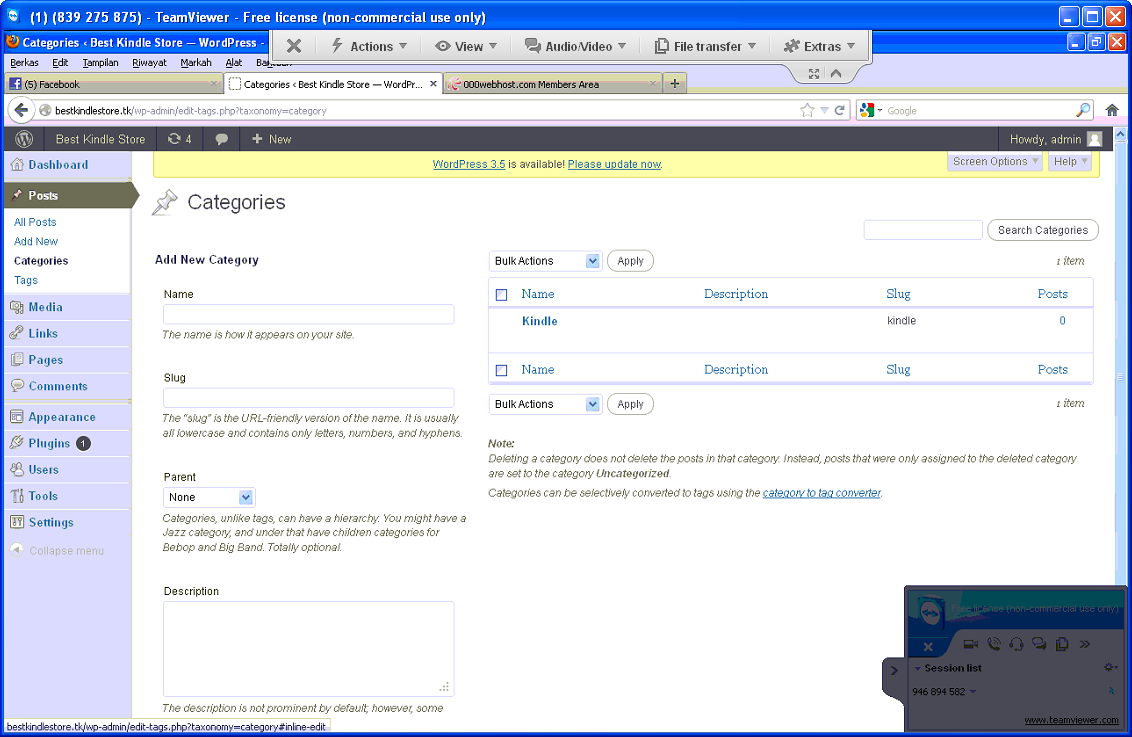Close the Categories WordPress tab
The image size is (1132, 737).
pyautogui.click(x=433, y=84)
